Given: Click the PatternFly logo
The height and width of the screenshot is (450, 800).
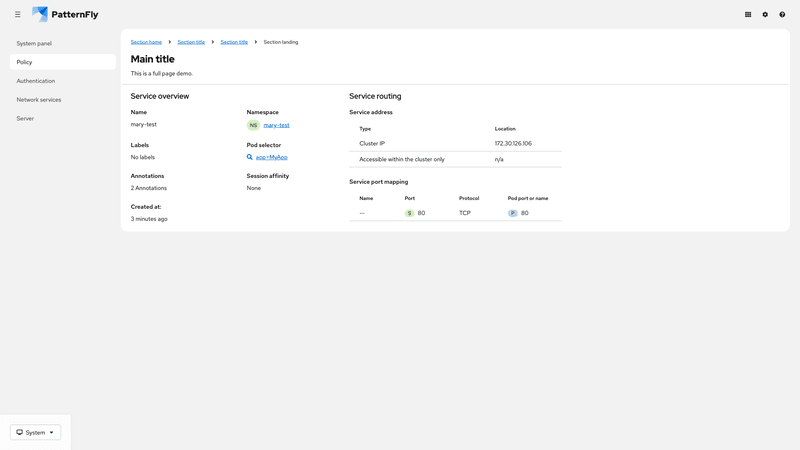Looking at the screenshot, I should (x=65, y=14).
